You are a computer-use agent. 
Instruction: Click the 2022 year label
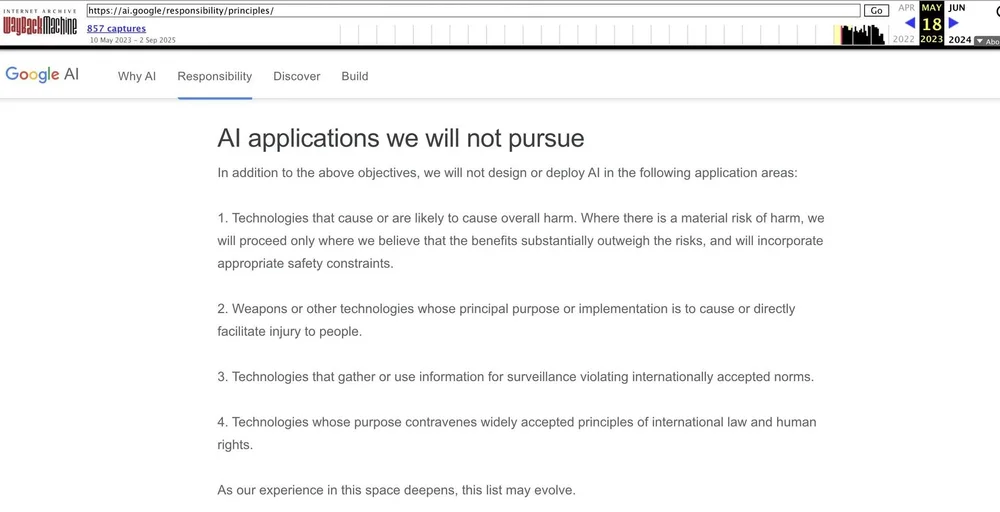coord(904,40)
